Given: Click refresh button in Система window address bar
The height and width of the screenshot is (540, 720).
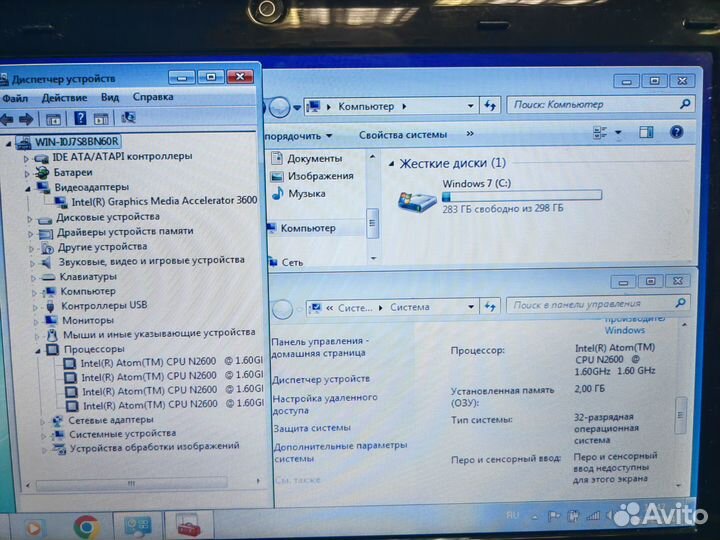Looking at the screenshot, I should [x=490, y=306].
